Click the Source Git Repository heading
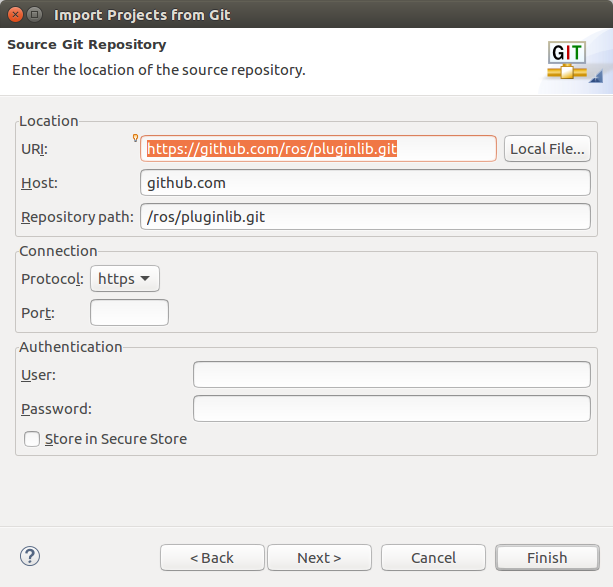This screenshot has height=587, width=613. (87, 45)
